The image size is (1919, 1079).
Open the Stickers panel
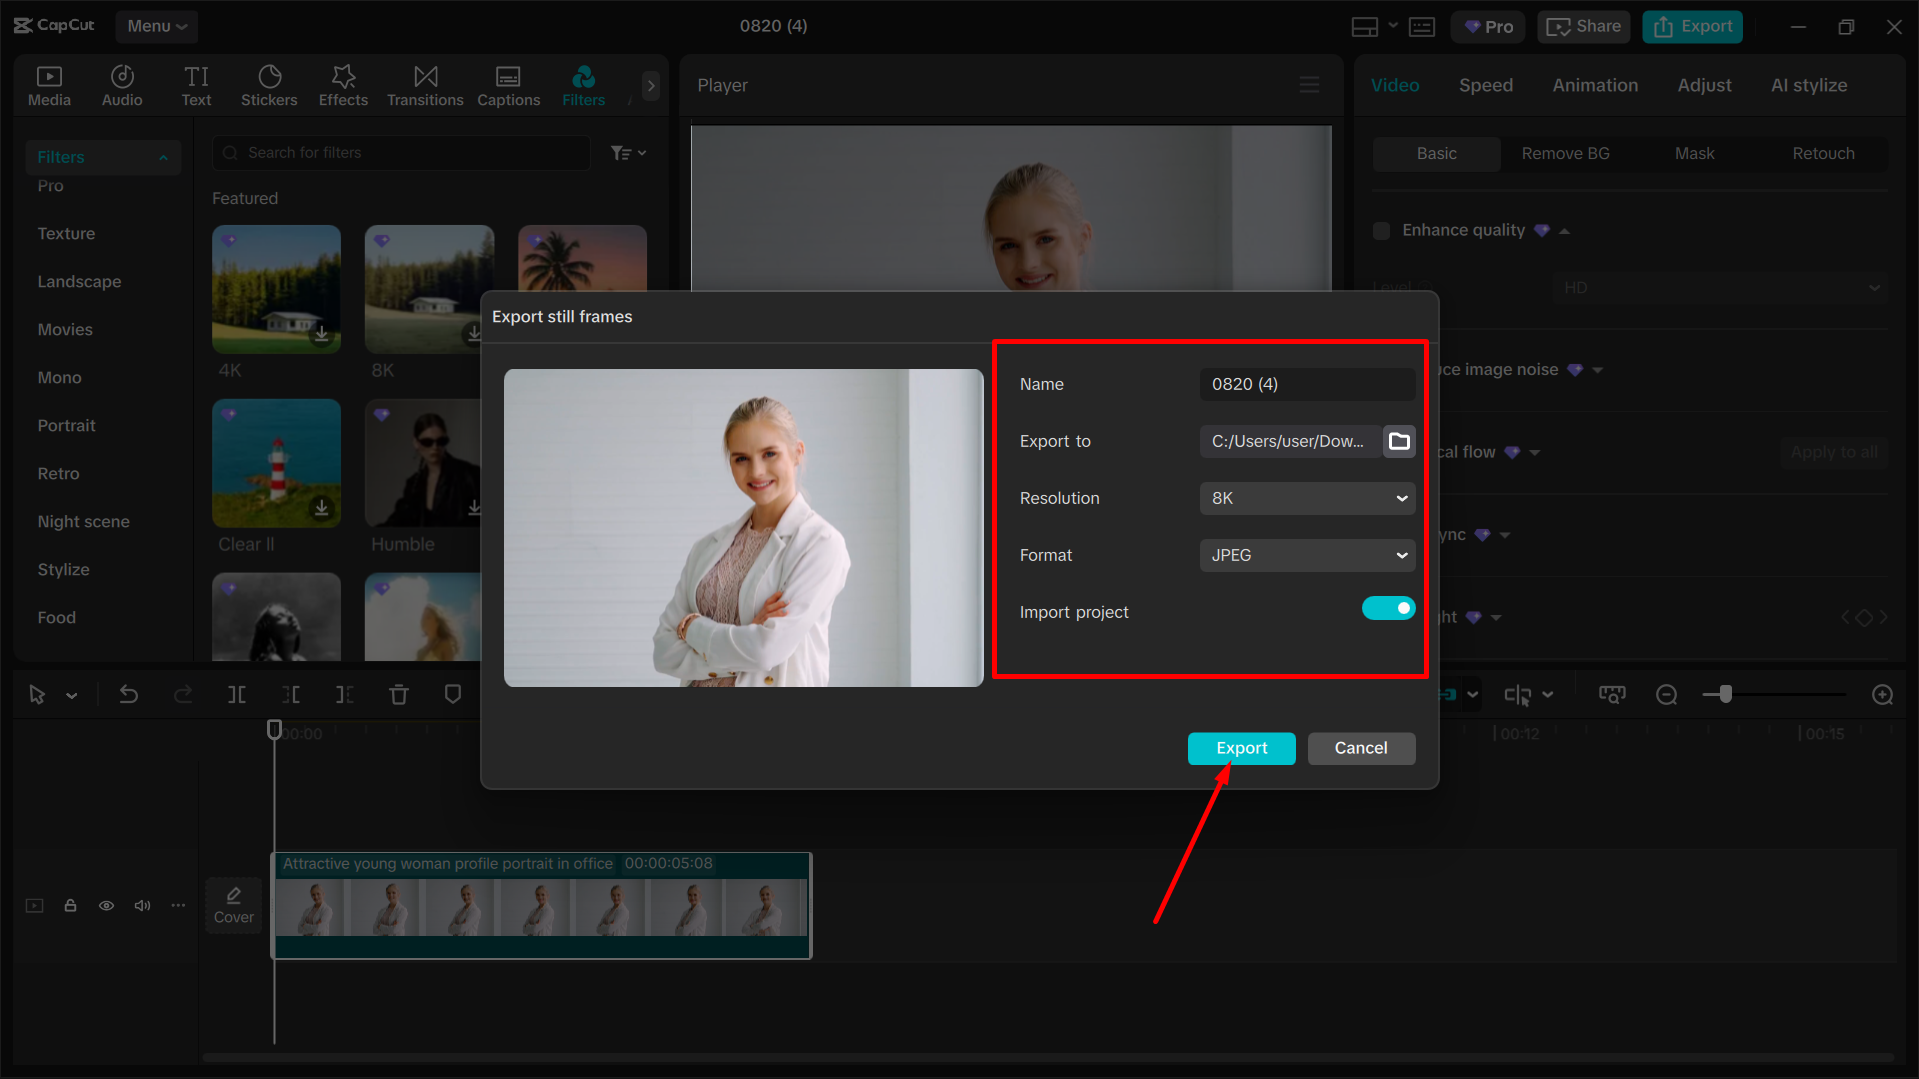(268, 84)
